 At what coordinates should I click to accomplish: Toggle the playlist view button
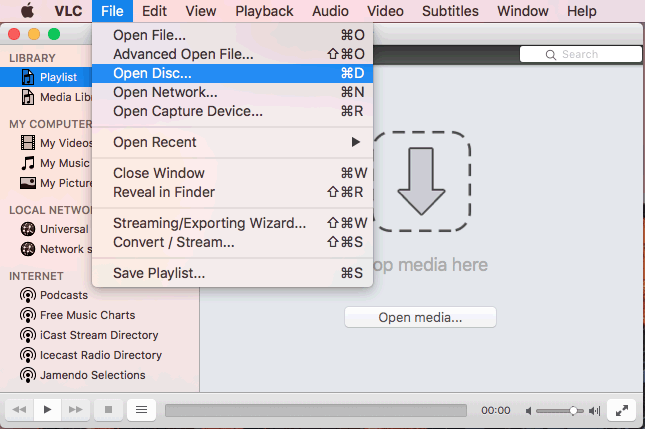click(142, 410)
